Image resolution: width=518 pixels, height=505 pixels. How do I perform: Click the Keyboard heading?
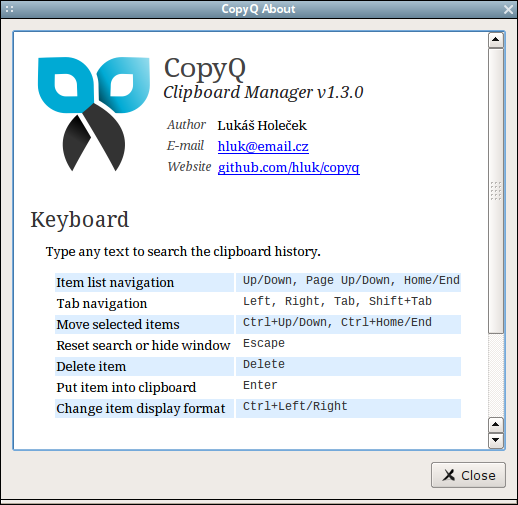[x=80, y=220]
